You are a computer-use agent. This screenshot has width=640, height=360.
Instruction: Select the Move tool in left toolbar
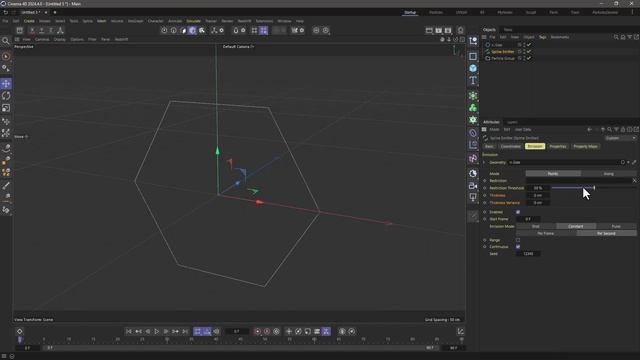tap(6, 84)
